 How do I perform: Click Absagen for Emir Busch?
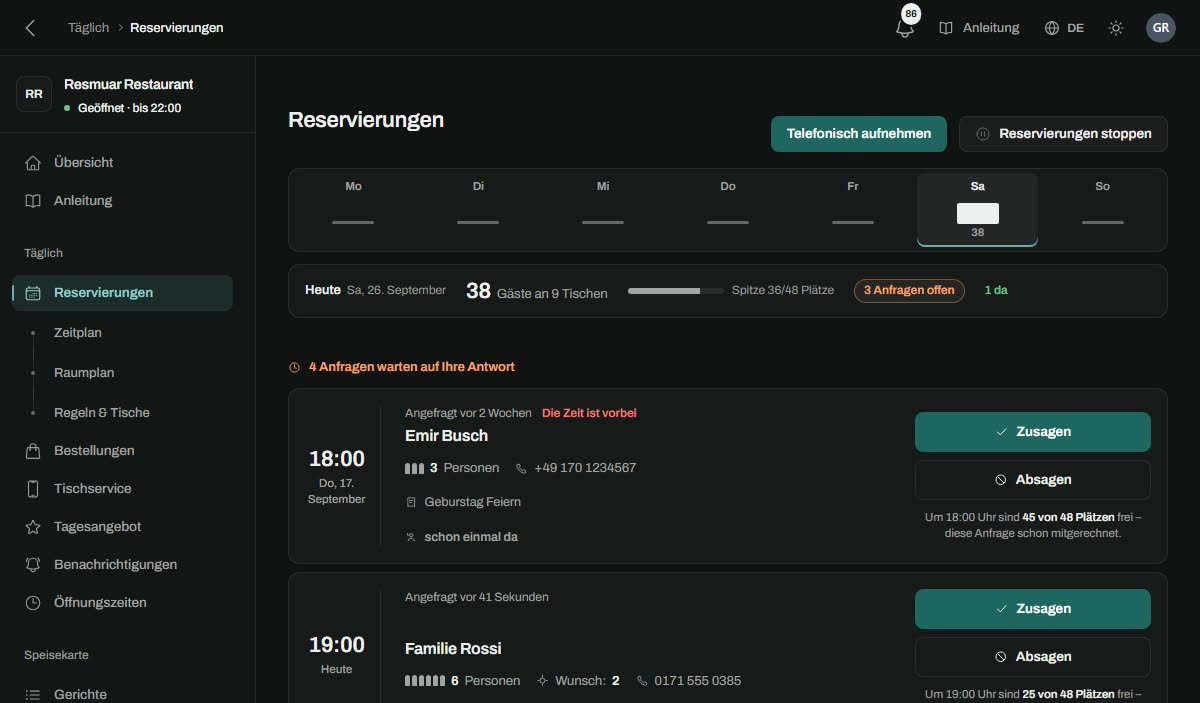click(x=1033, y=480)
